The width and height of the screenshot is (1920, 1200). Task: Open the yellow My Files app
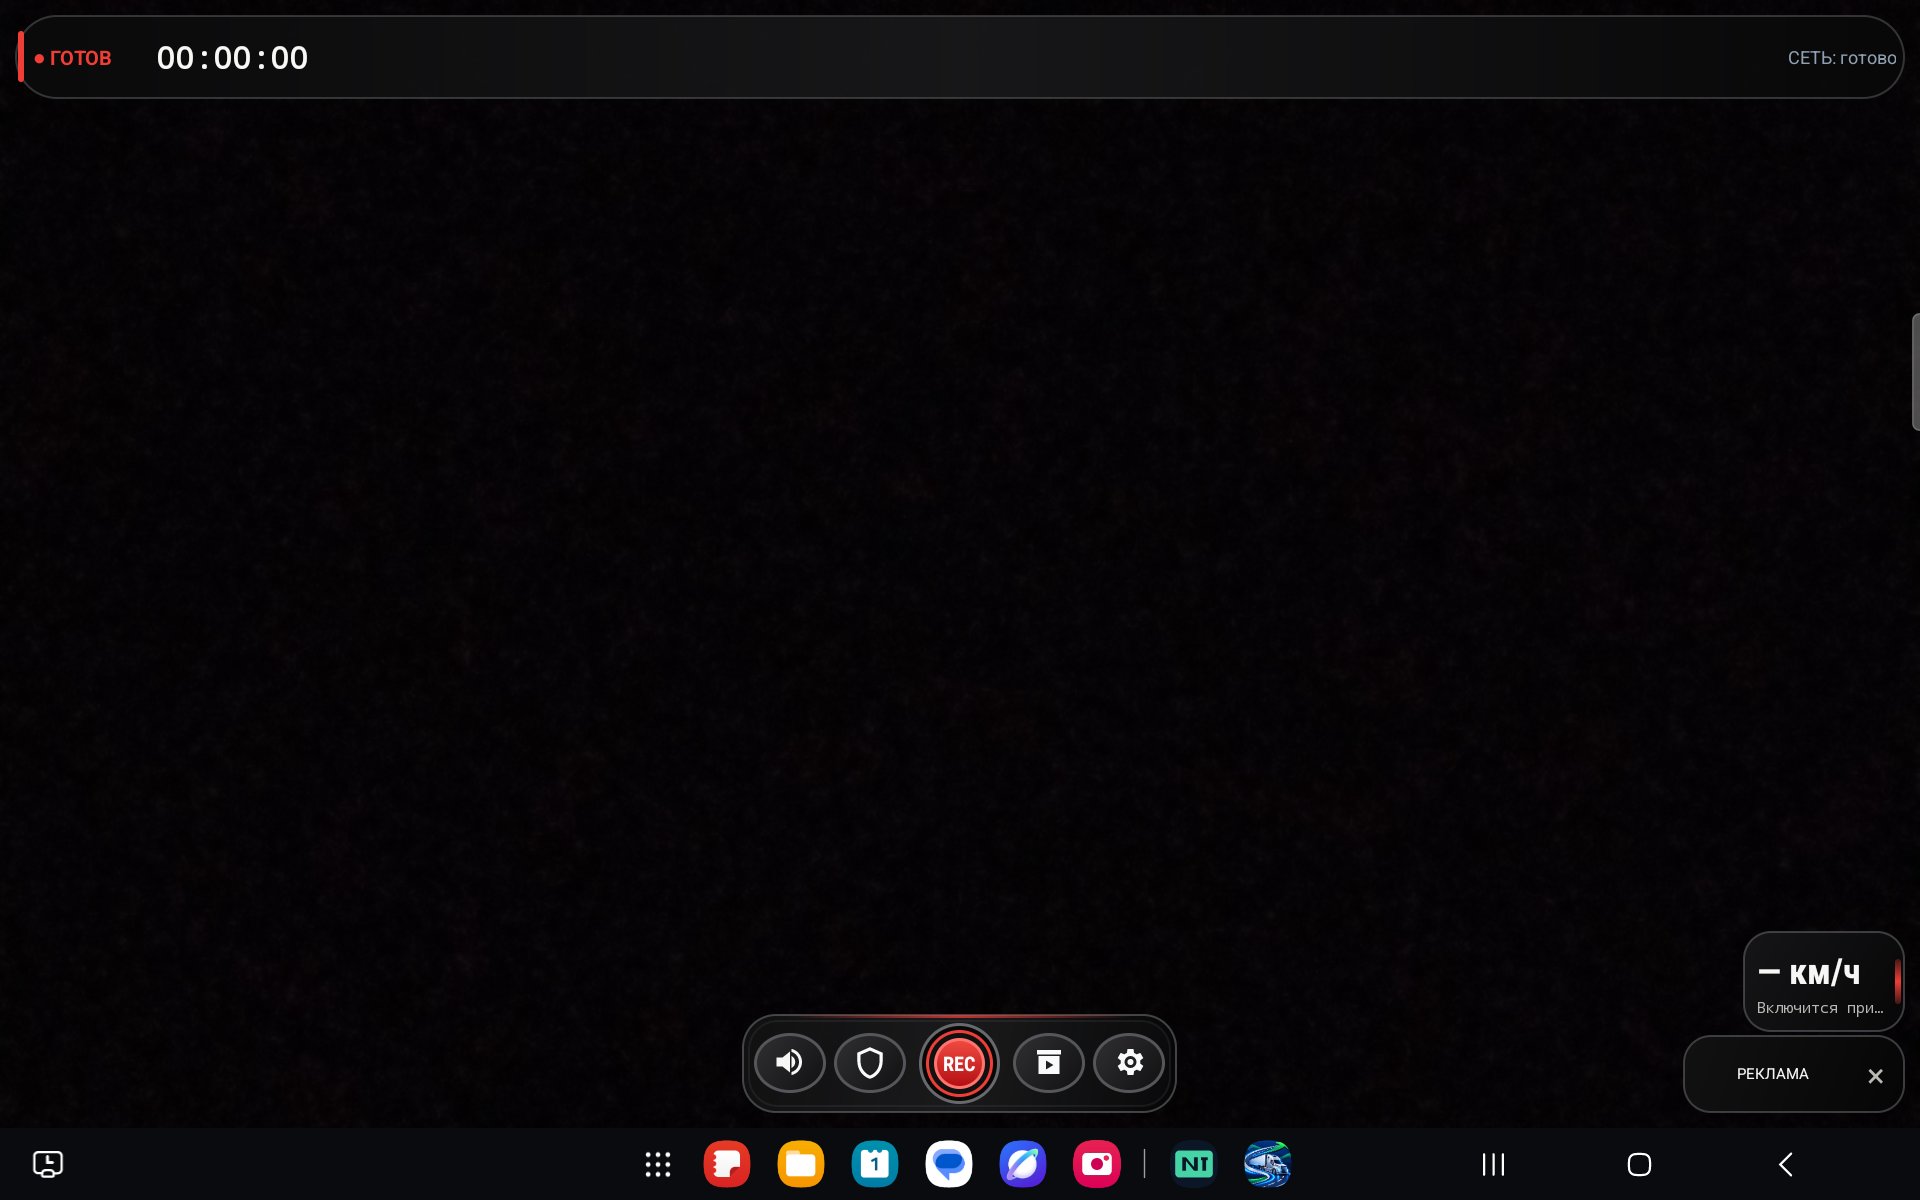click(801, 1164)
